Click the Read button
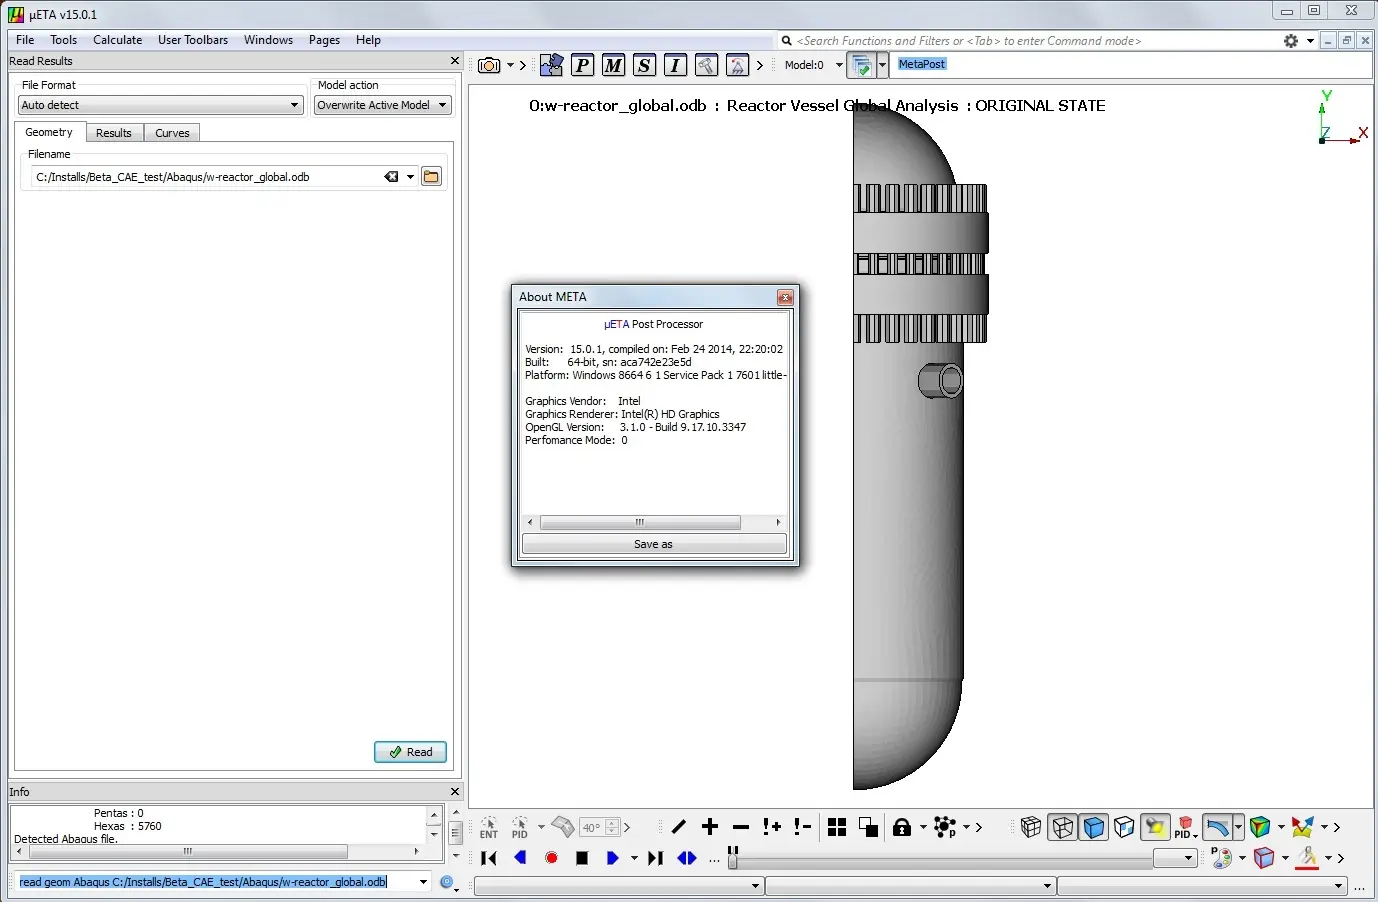 [411, 752]
